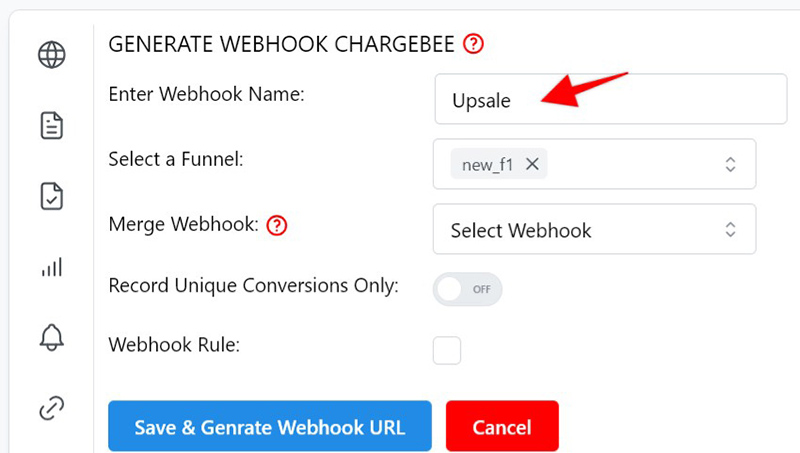
Task: Open the bell notifications icon
Action: pos(52,337)
